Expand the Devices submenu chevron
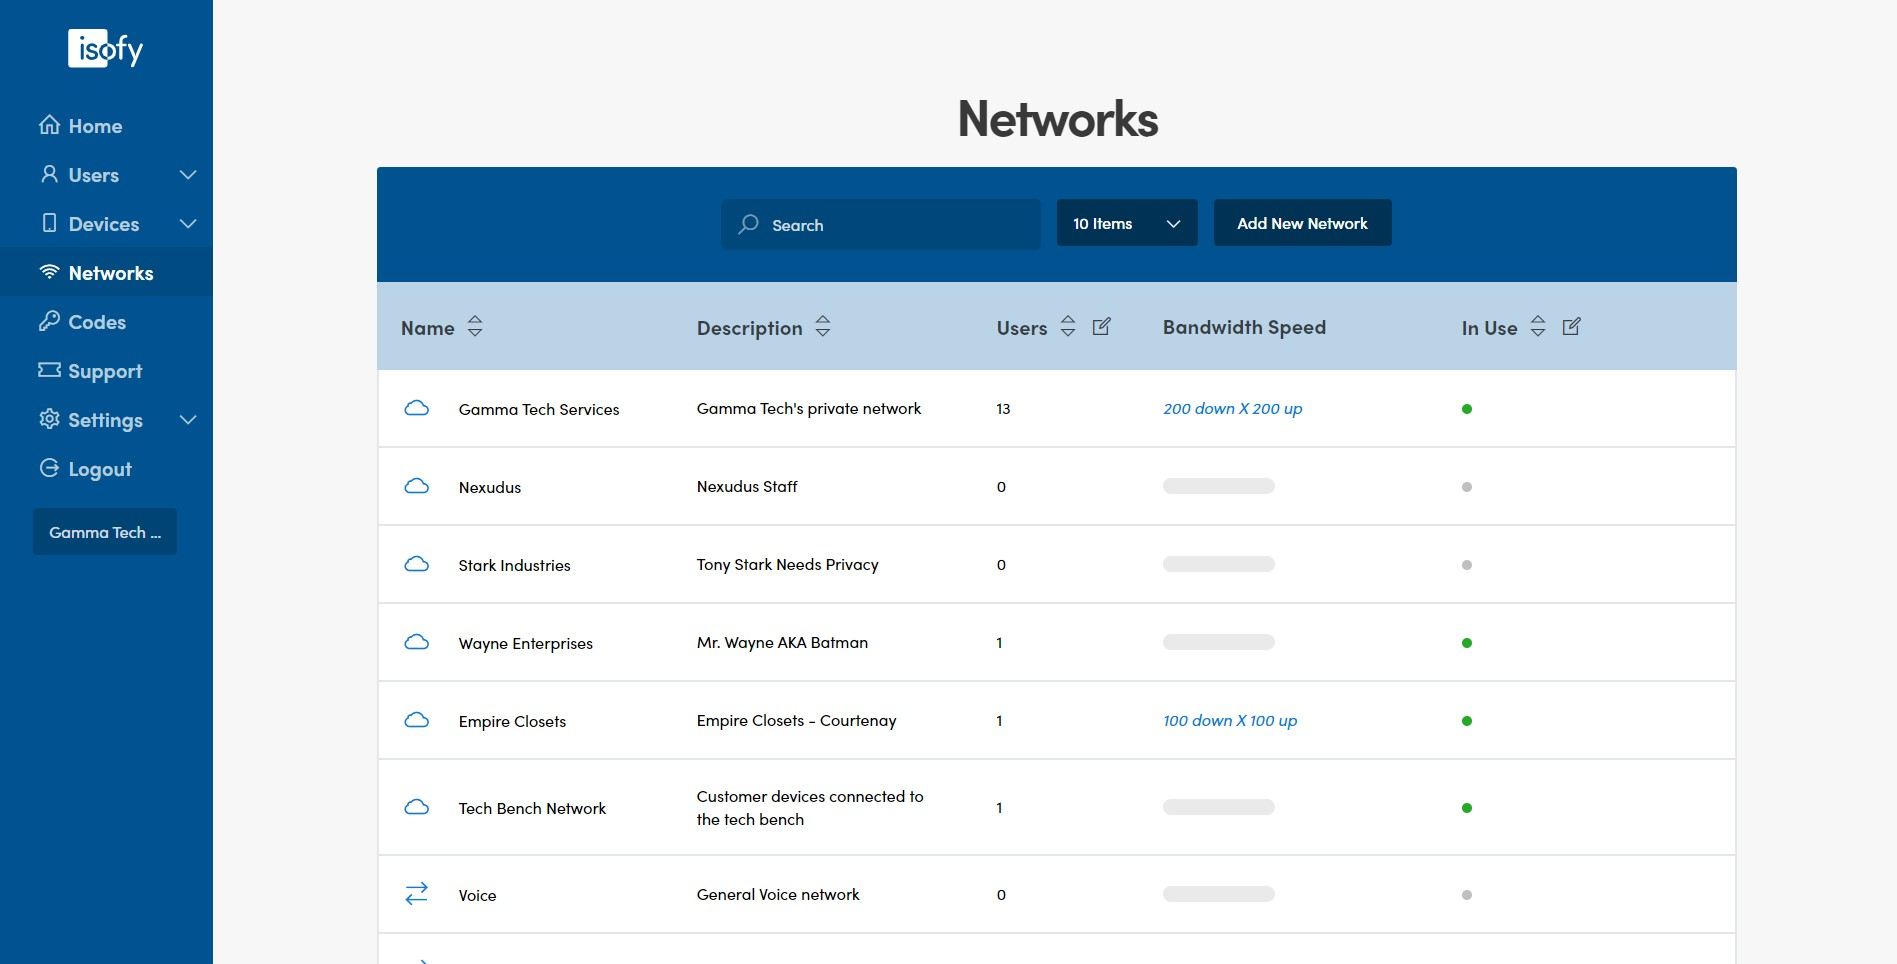Image resolution: width=1897 pixels, height=964 pixels. click(x=188, y=223)
